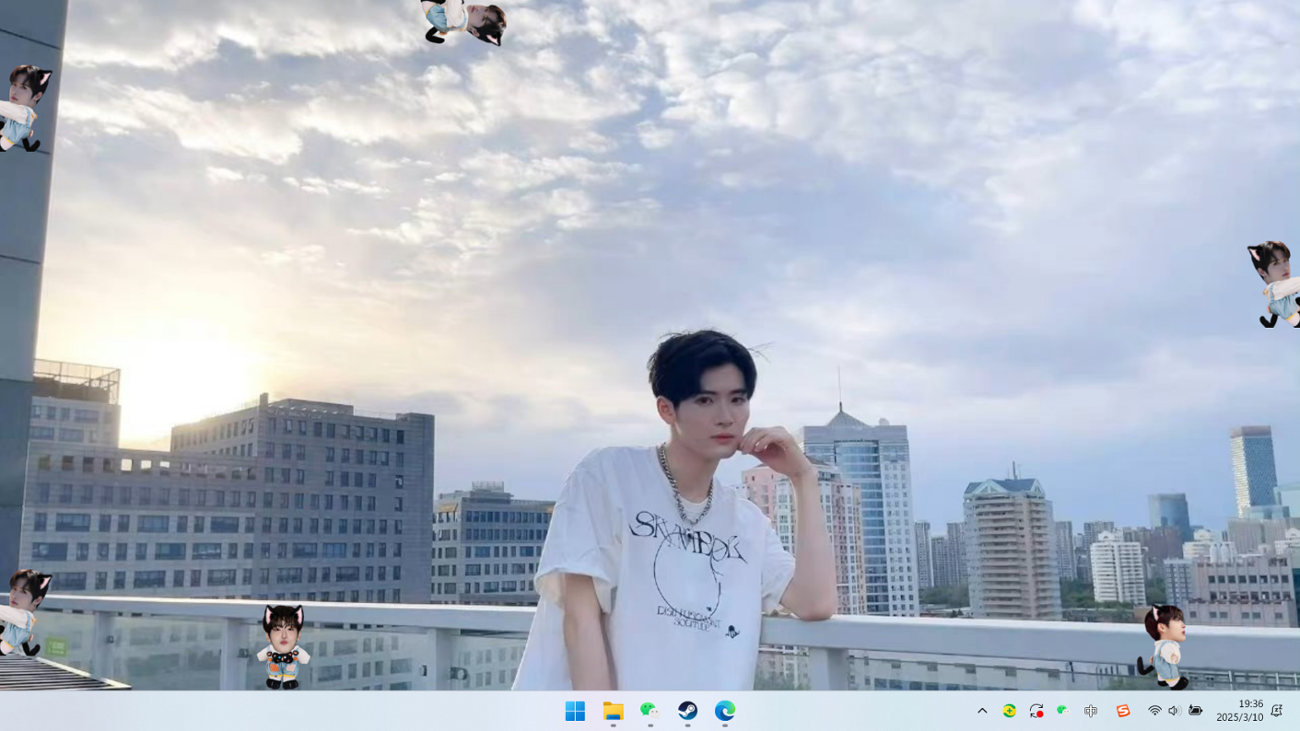The height and width of the screenshot is (731, 1300).
Task: Open the calendar from the 19:36 clock
Action: tap(1240, 711)
